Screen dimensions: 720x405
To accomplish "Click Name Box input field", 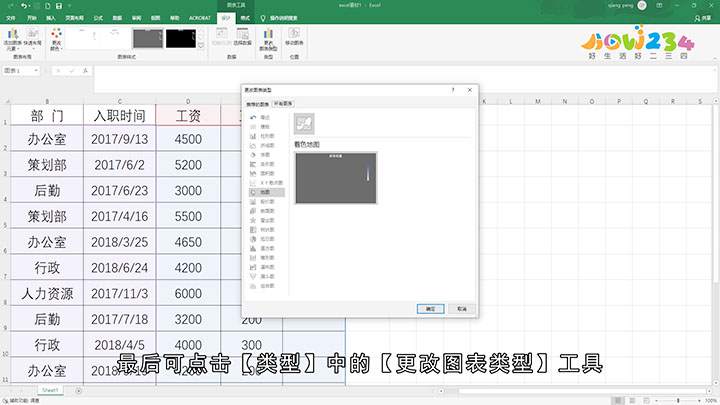I will [18, 71].
